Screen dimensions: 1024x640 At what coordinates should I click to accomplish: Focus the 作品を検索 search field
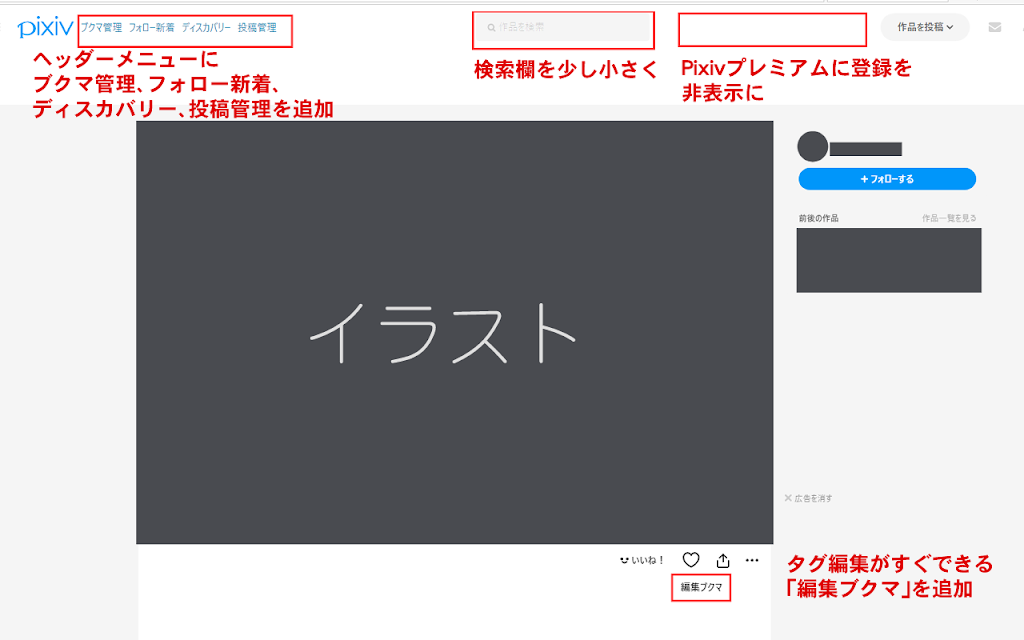click(563, 27)
